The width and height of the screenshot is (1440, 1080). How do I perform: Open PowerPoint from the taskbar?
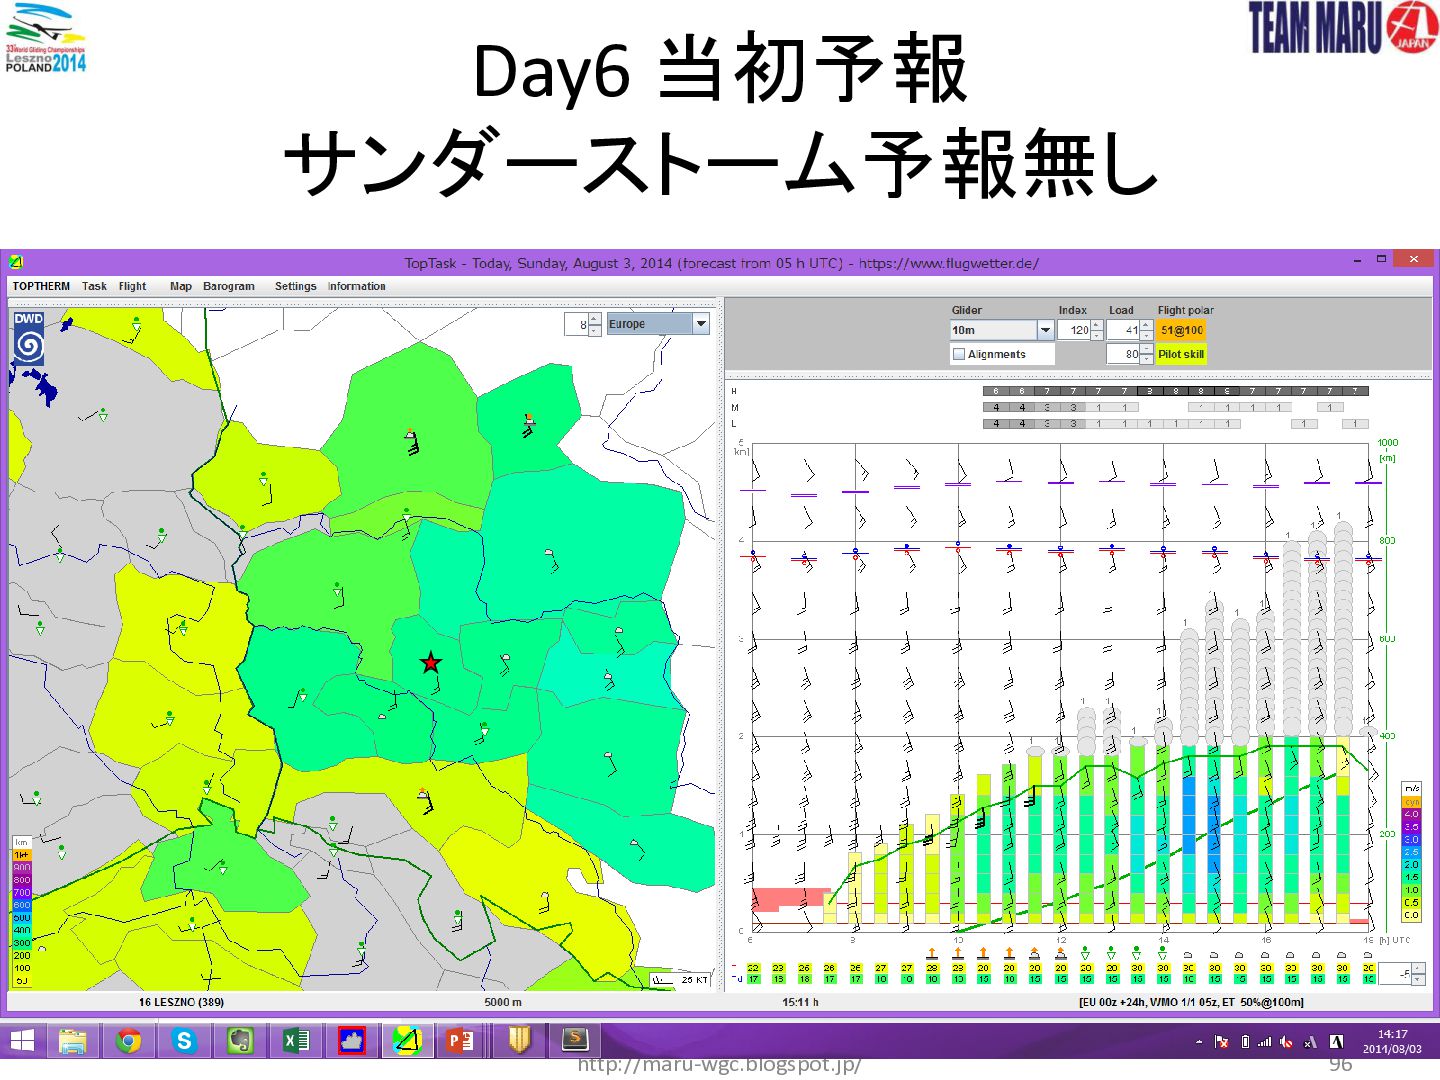point(461,1040)
